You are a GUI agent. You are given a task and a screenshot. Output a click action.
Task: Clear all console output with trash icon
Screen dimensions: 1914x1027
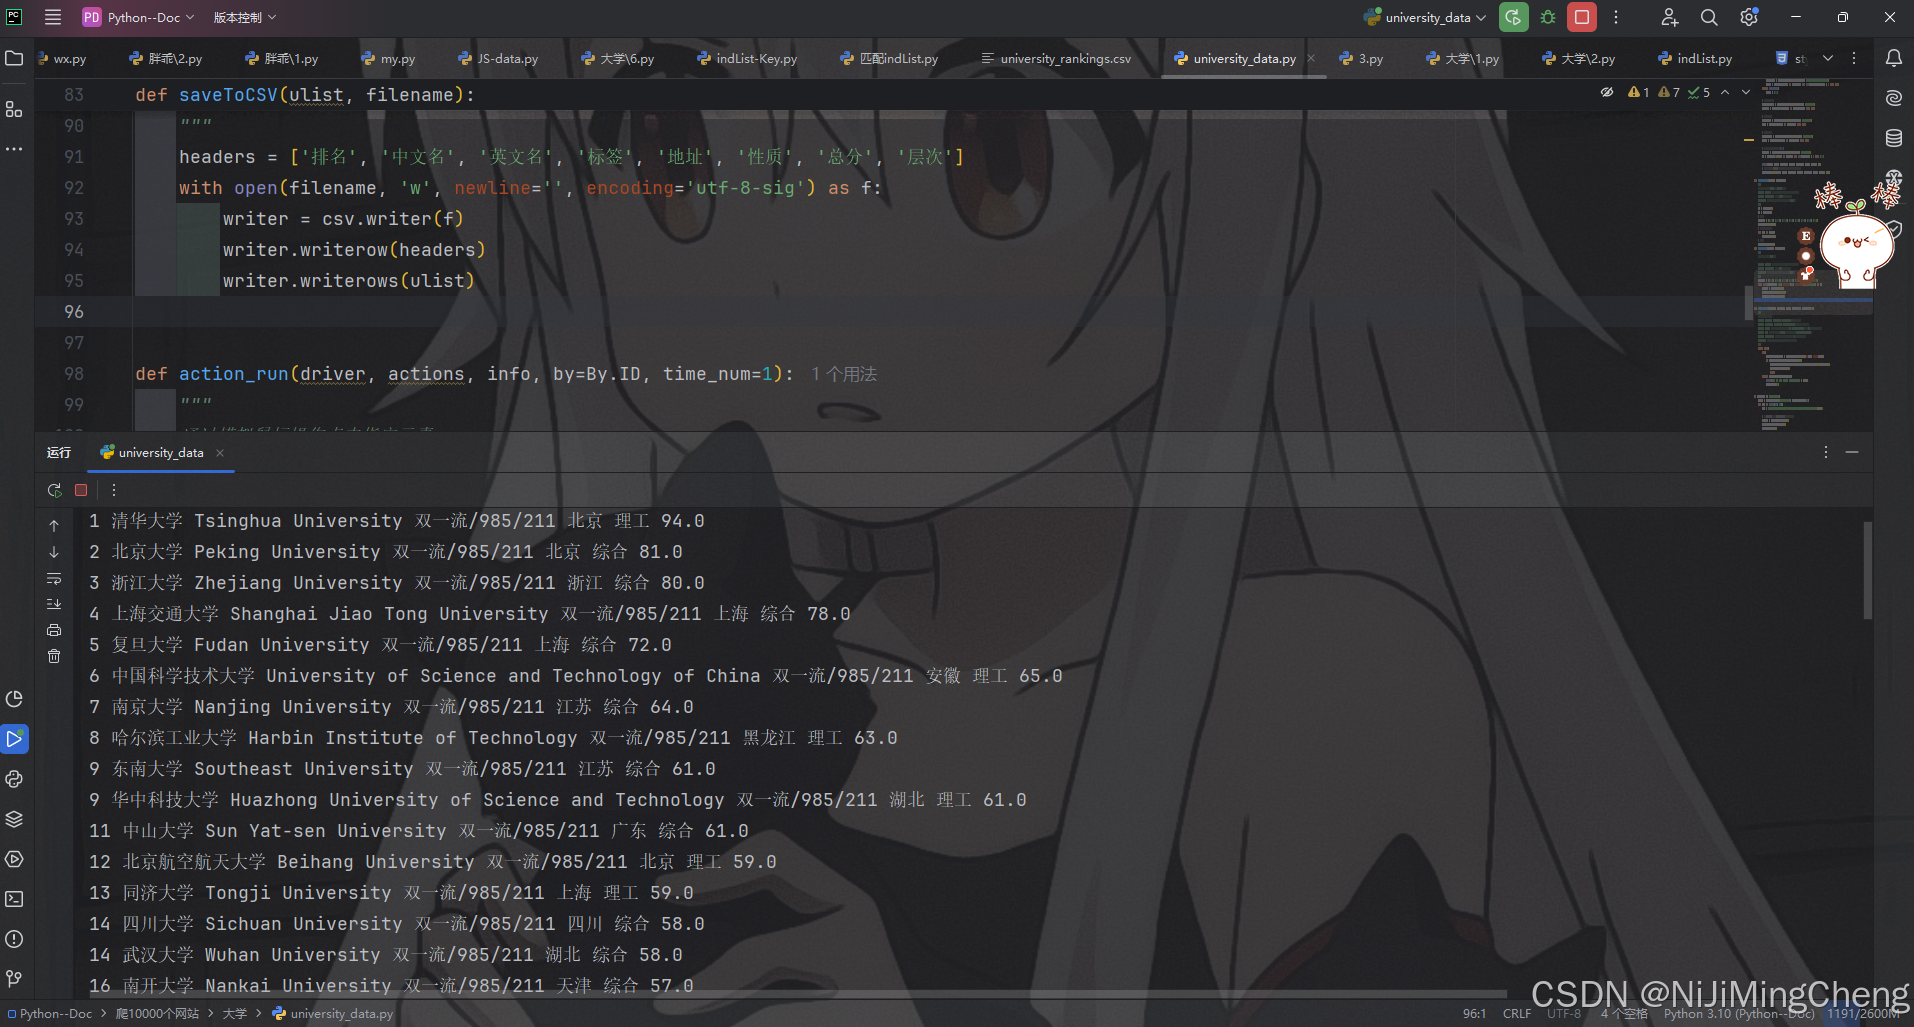(x=54, y=656)
